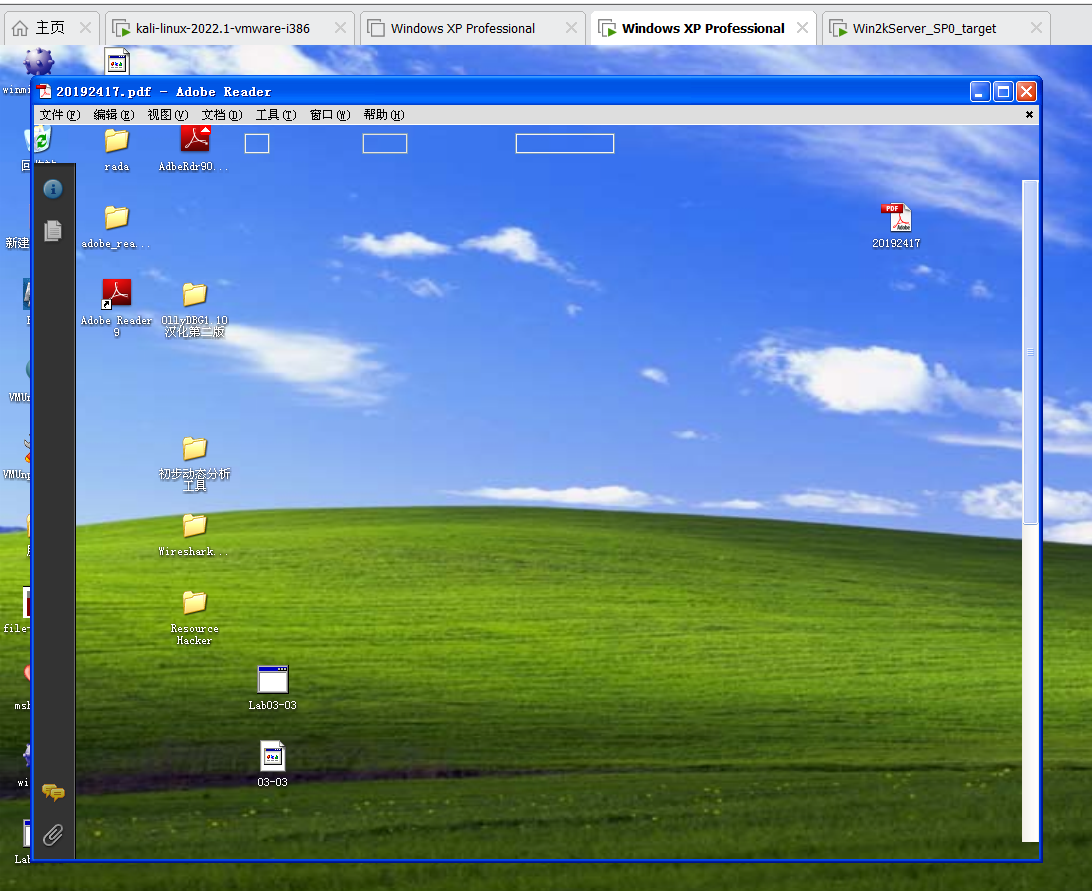1092x891 pixels.
Task: Open the 文件(F) menu in Adobe Reader
Action: [60, 115]
